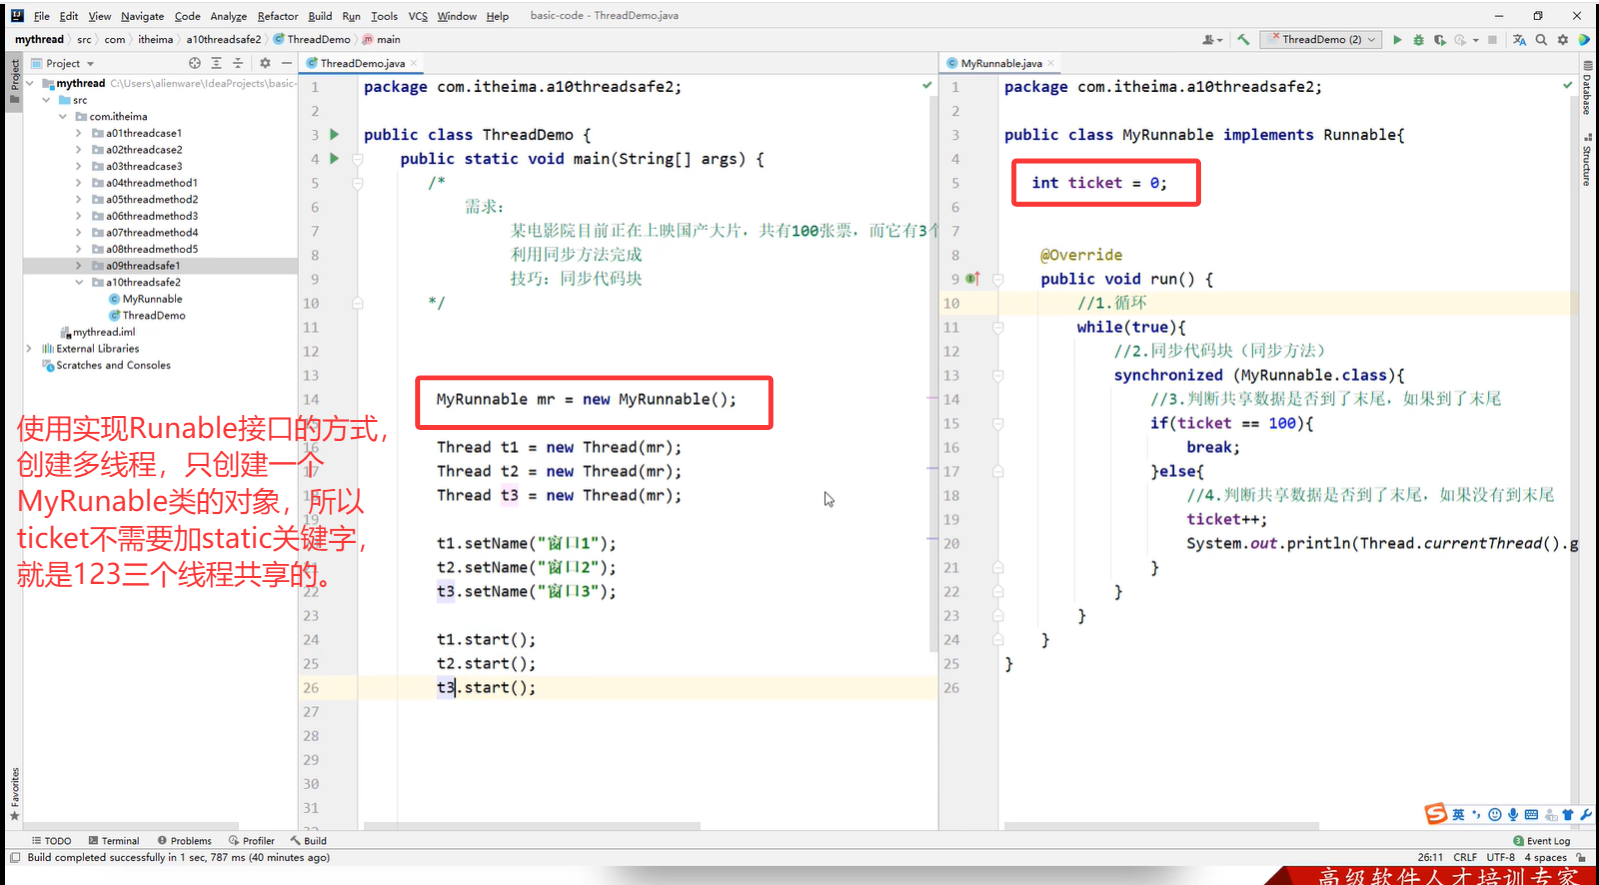Click the Sogou input method logo

click(x=1436, y=814)
